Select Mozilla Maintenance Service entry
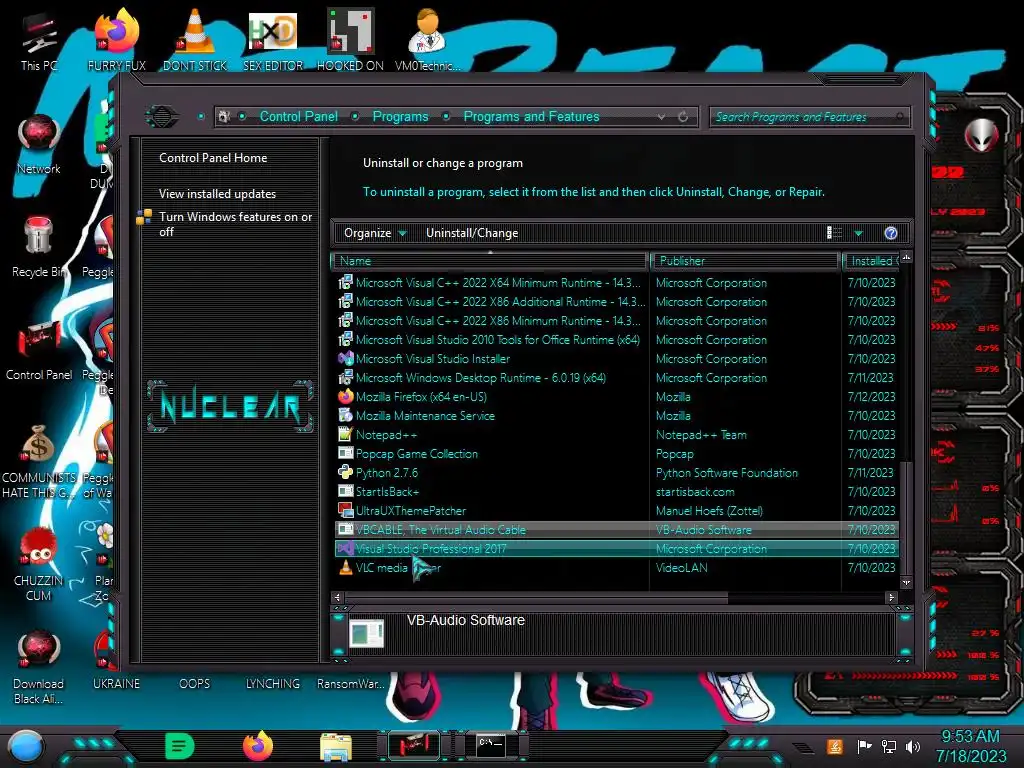The height and width of the screenshot is (768, 1024). point(616,415)
